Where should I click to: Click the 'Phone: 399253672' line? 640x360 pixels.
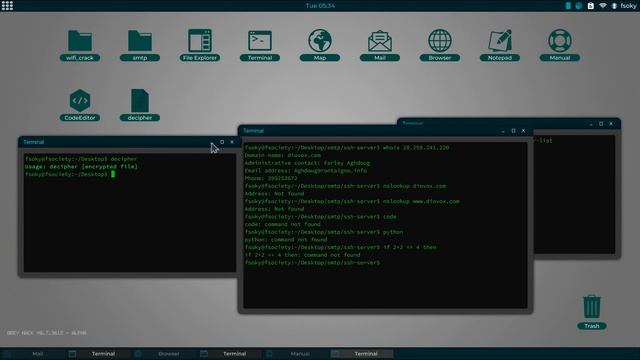tap(271, 178)
